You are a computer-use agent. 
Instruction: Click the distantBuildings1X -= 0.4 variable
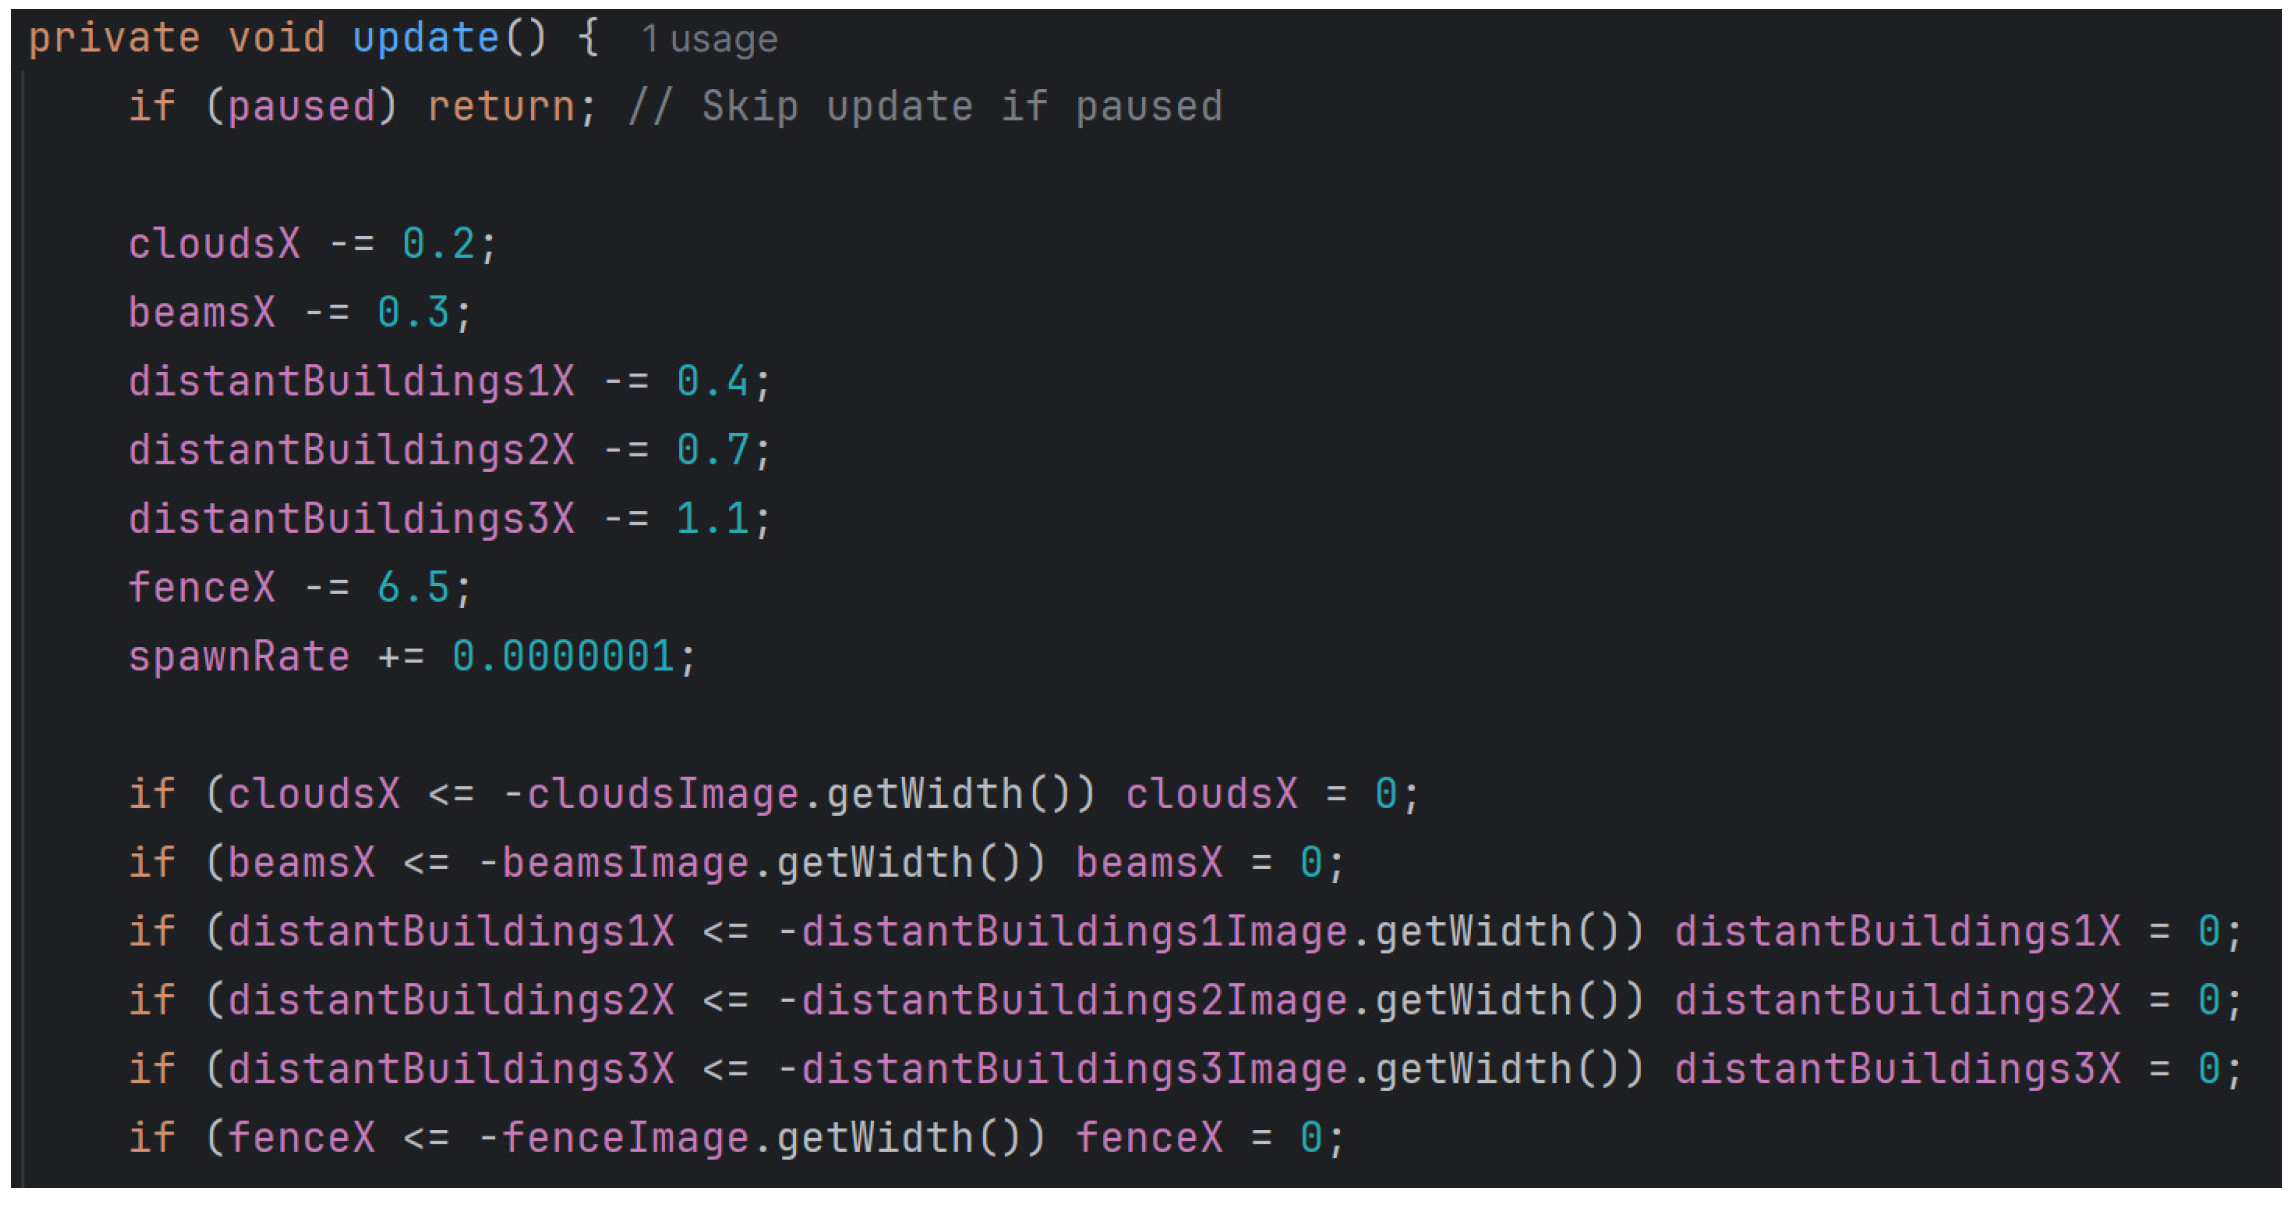pos(351,382)
